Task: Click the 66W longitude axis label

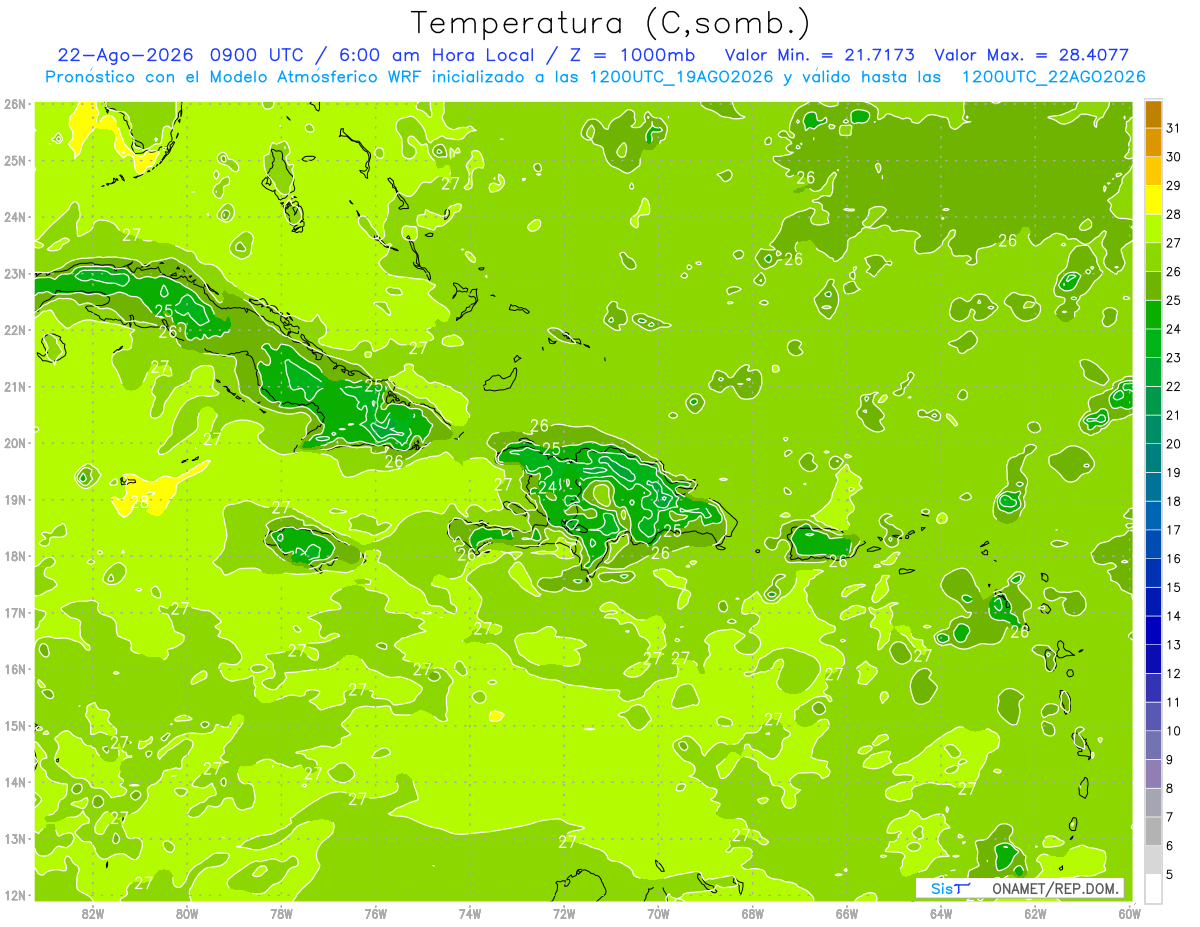Action: (847, 913)
